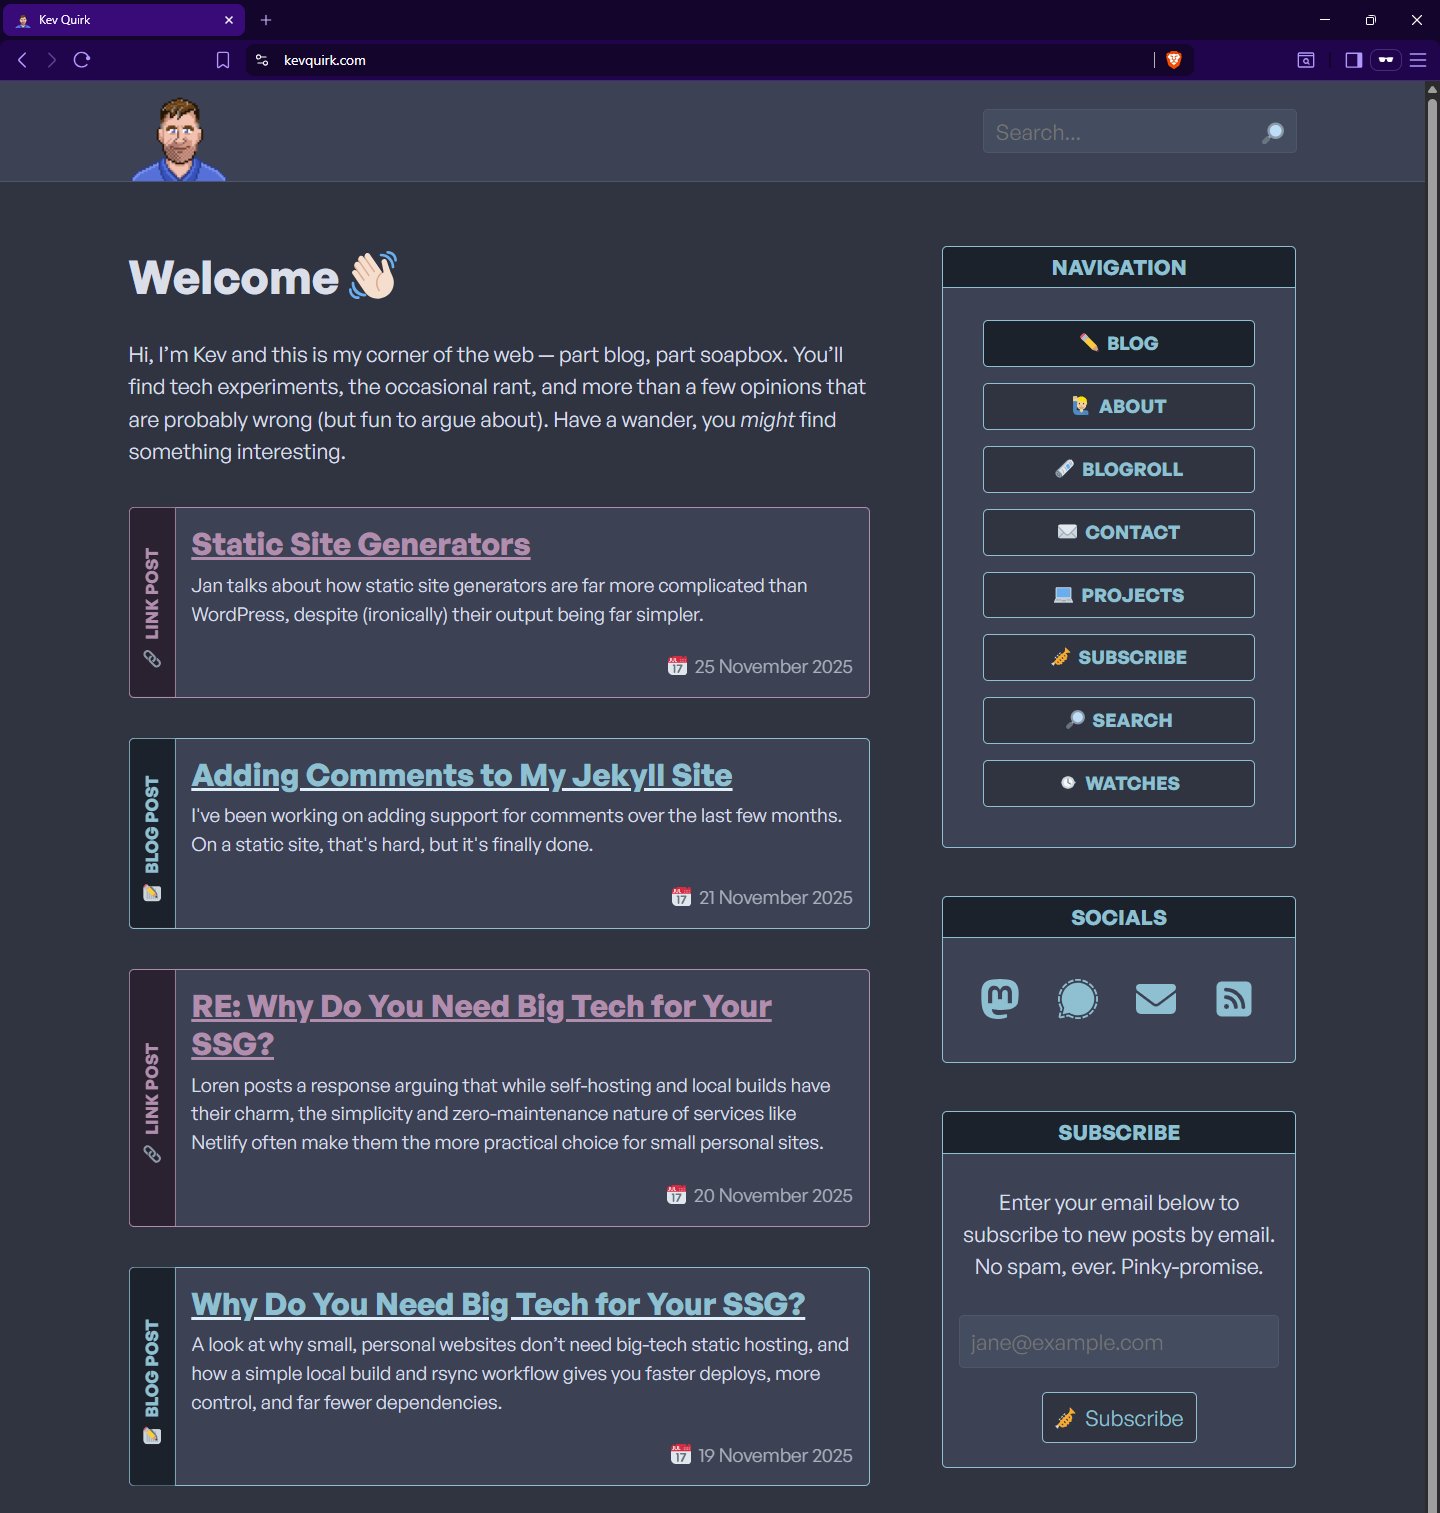Click the pixel-art avatar site logo
This screenshot has height=1513, width=1440.
click(x=179, y=139)
